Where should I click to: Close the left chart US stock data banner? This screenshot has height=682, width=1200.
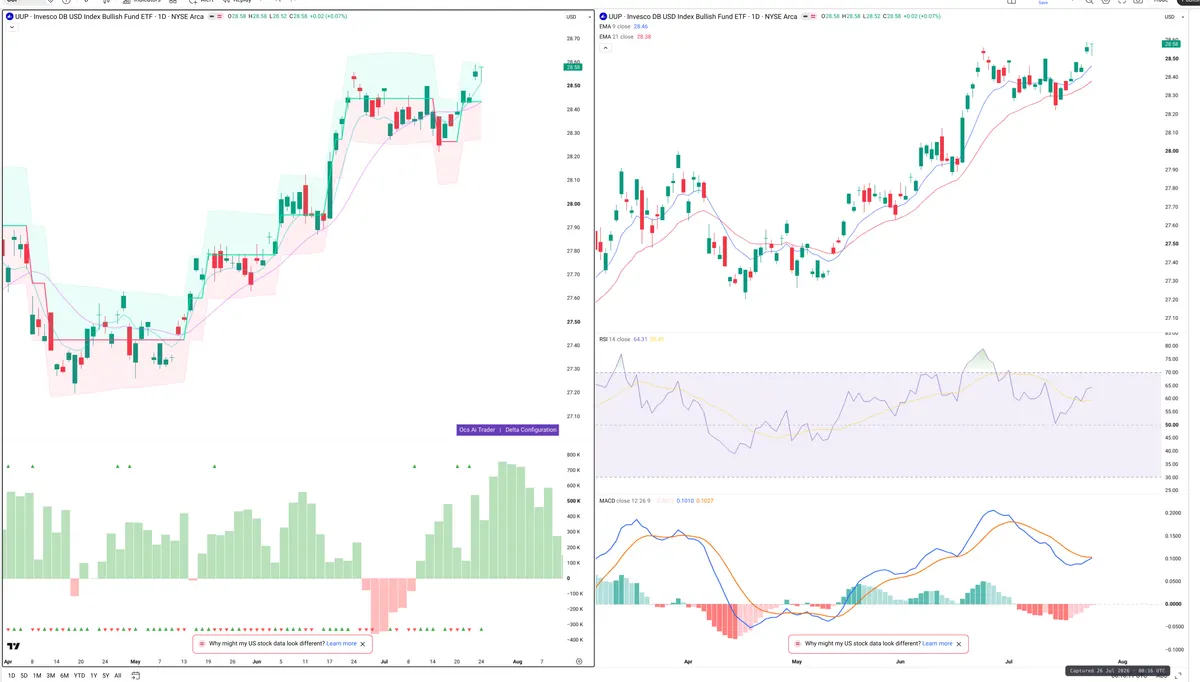click(x=363, y=644)
